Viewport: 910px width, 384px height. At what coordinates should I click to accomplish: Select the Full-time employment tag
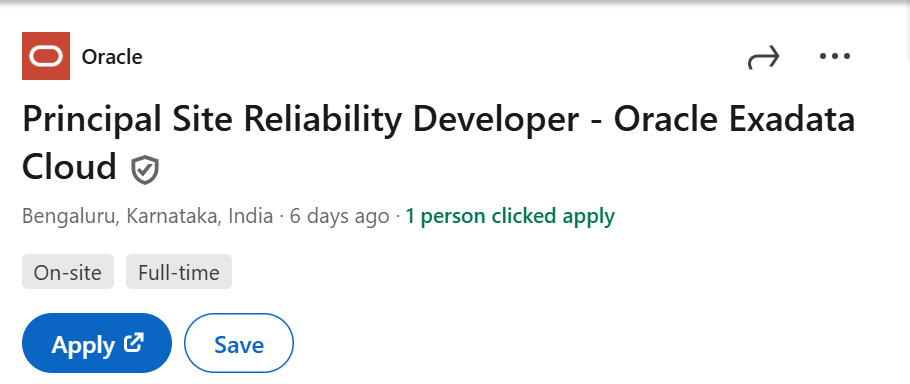click(x=179, y=271)
